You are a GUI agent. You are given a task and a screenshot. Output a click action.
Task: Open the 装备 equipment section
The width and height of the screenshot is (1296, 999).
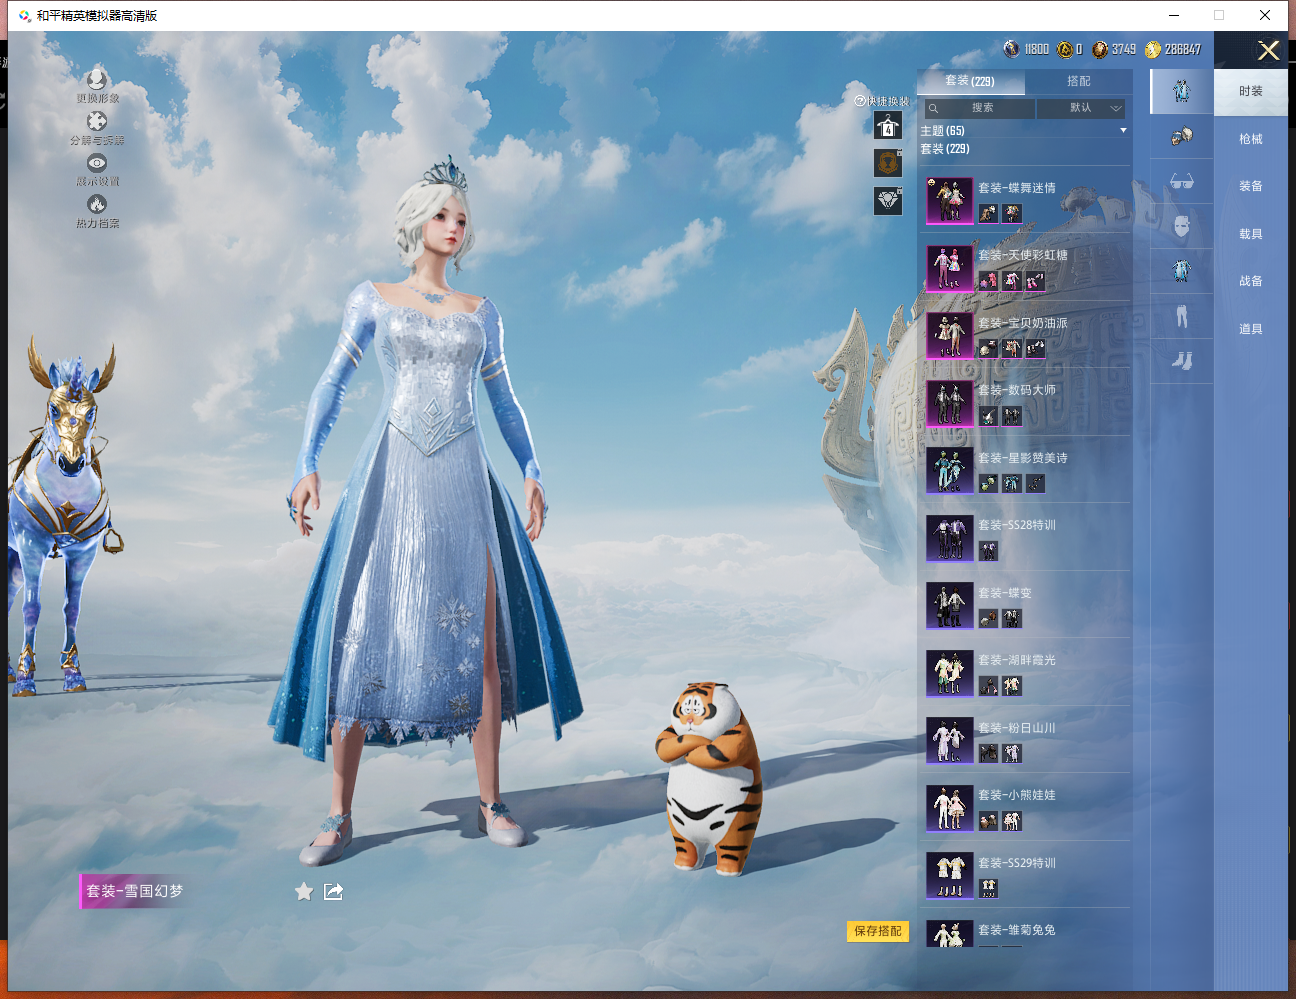1251,186
